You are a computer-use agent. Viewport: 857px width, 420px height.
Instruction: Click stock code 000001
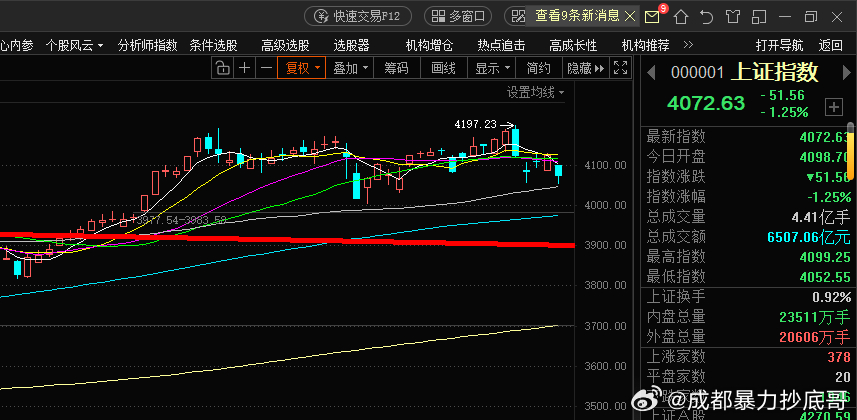pyautogui.click(x=697, y=73)
